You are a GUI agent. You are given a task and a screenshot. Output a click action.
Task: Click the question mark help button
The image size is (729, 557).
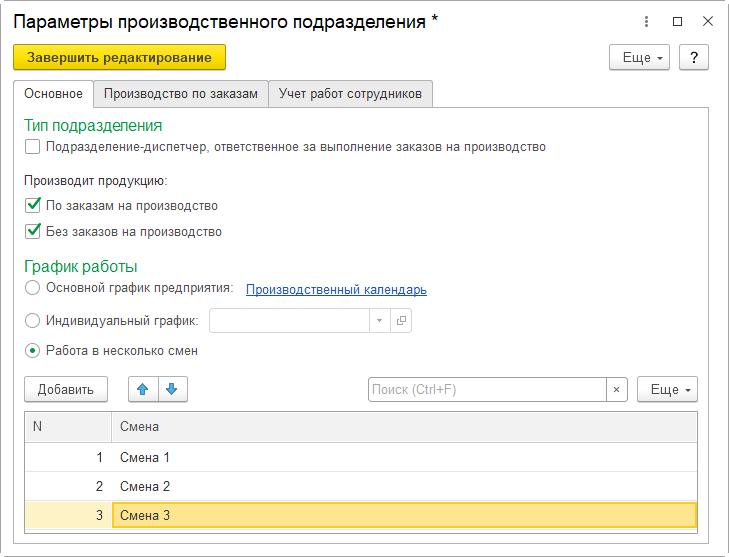pyautogui.click(x=694, y=58)
